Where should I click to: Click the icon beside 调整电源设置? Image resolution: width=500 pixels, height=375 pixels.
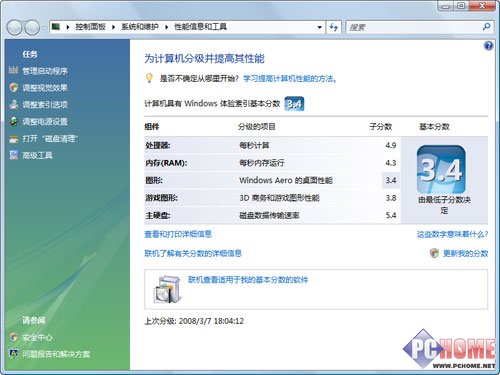pyautogui.click(x=14, y=121)
